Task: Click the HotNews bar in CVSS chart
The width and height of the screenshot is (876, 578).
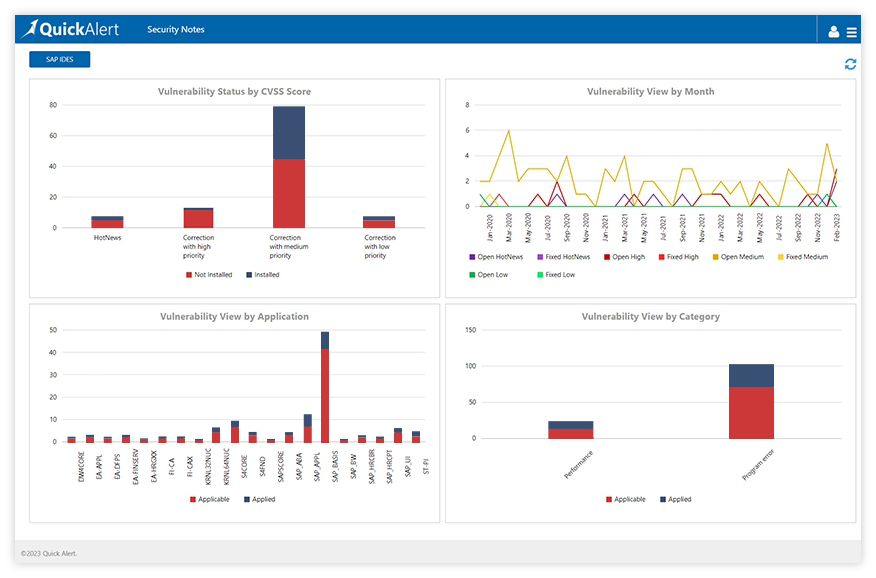Action: 107,222
